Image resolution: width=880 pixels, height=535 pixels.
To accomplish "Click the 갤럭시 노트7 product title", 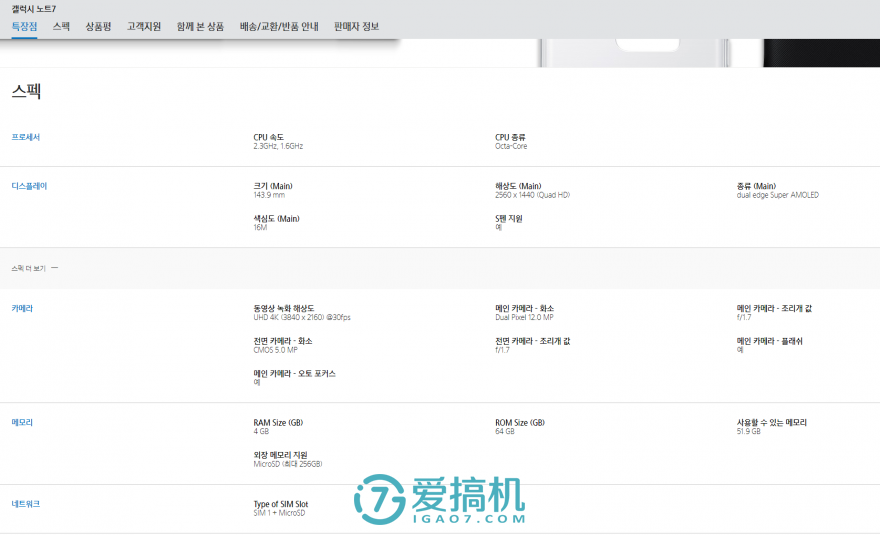I will coord(34,8).
